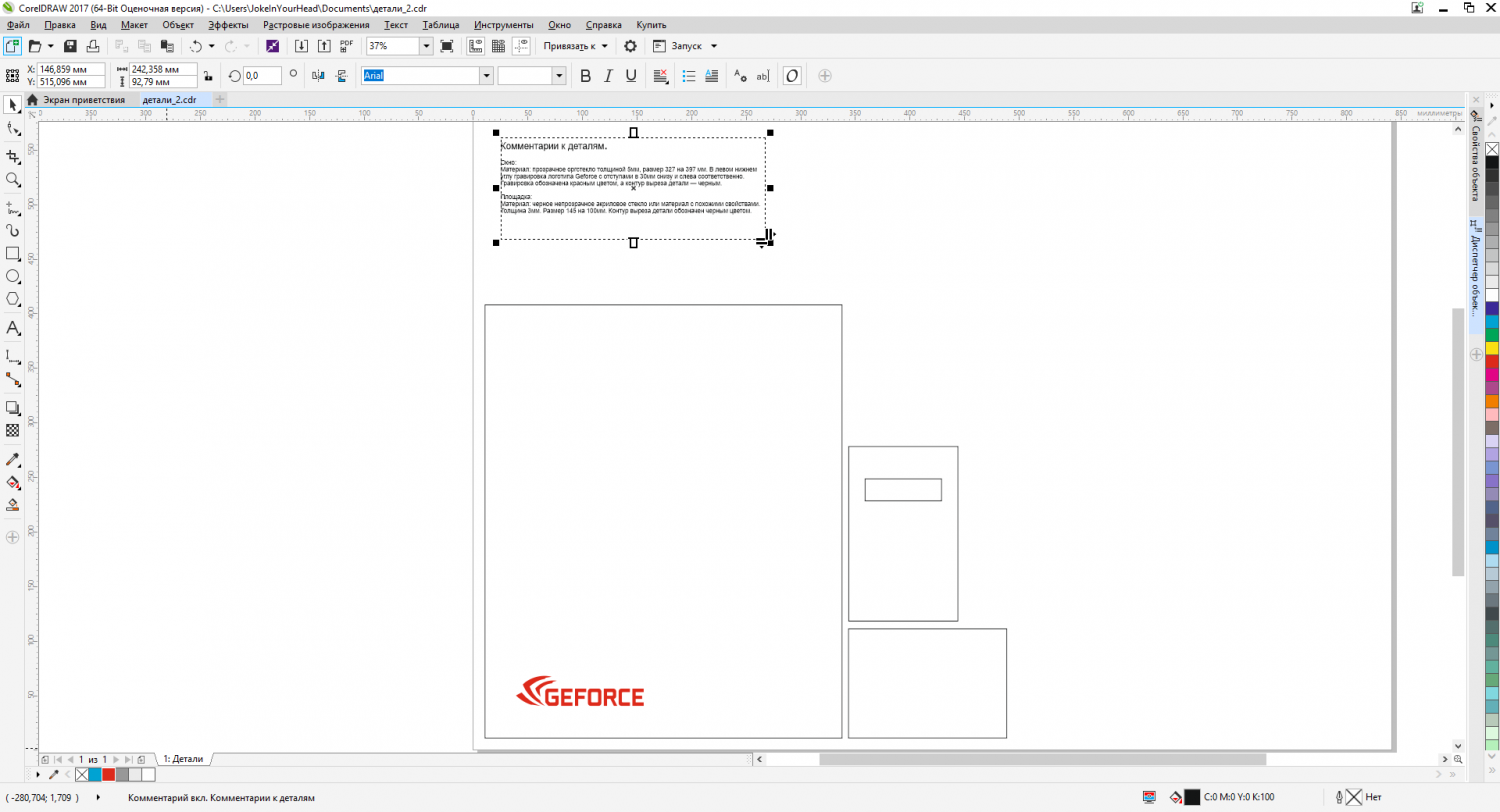Click the Edit Text ab| icon

(763, 75)
